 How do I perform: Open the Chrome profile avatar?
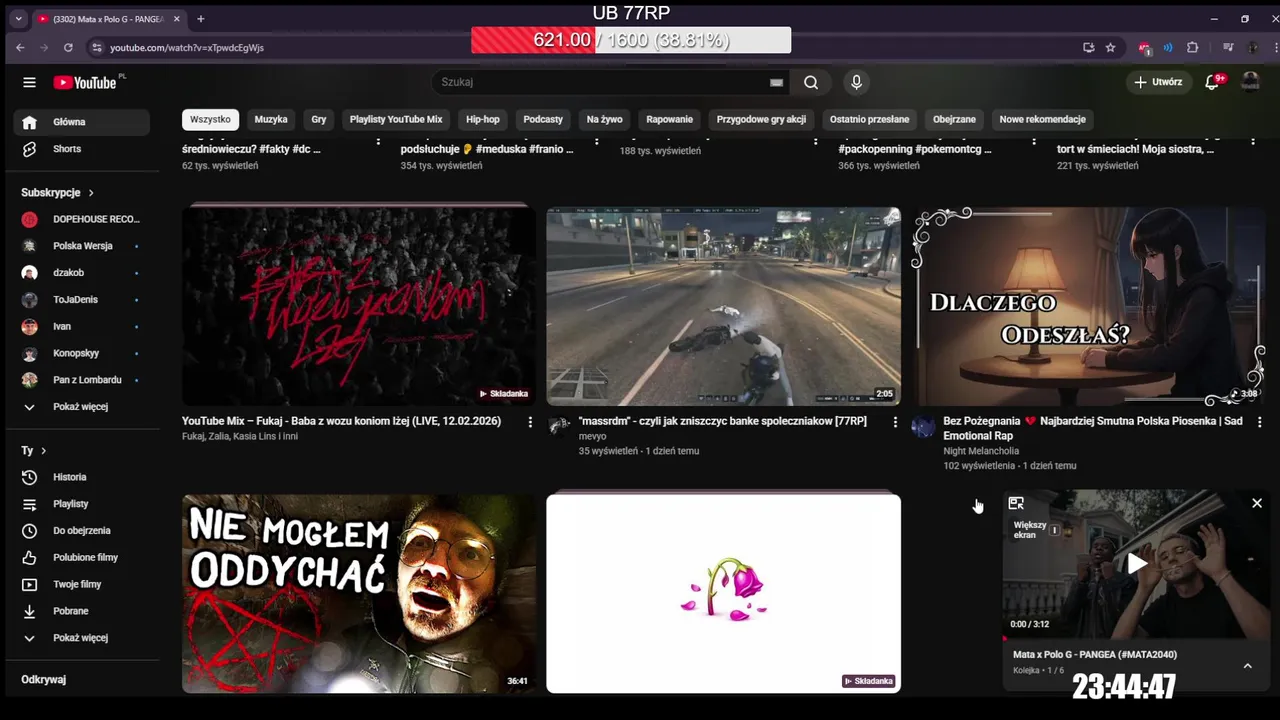click(x=1253, y=47)
